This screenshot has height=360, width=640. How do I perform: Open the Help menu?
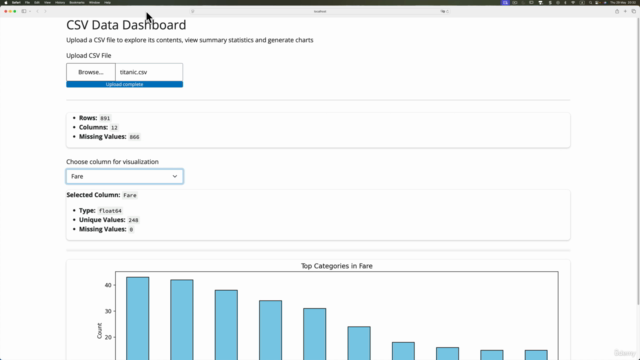[x=107, y=2]
